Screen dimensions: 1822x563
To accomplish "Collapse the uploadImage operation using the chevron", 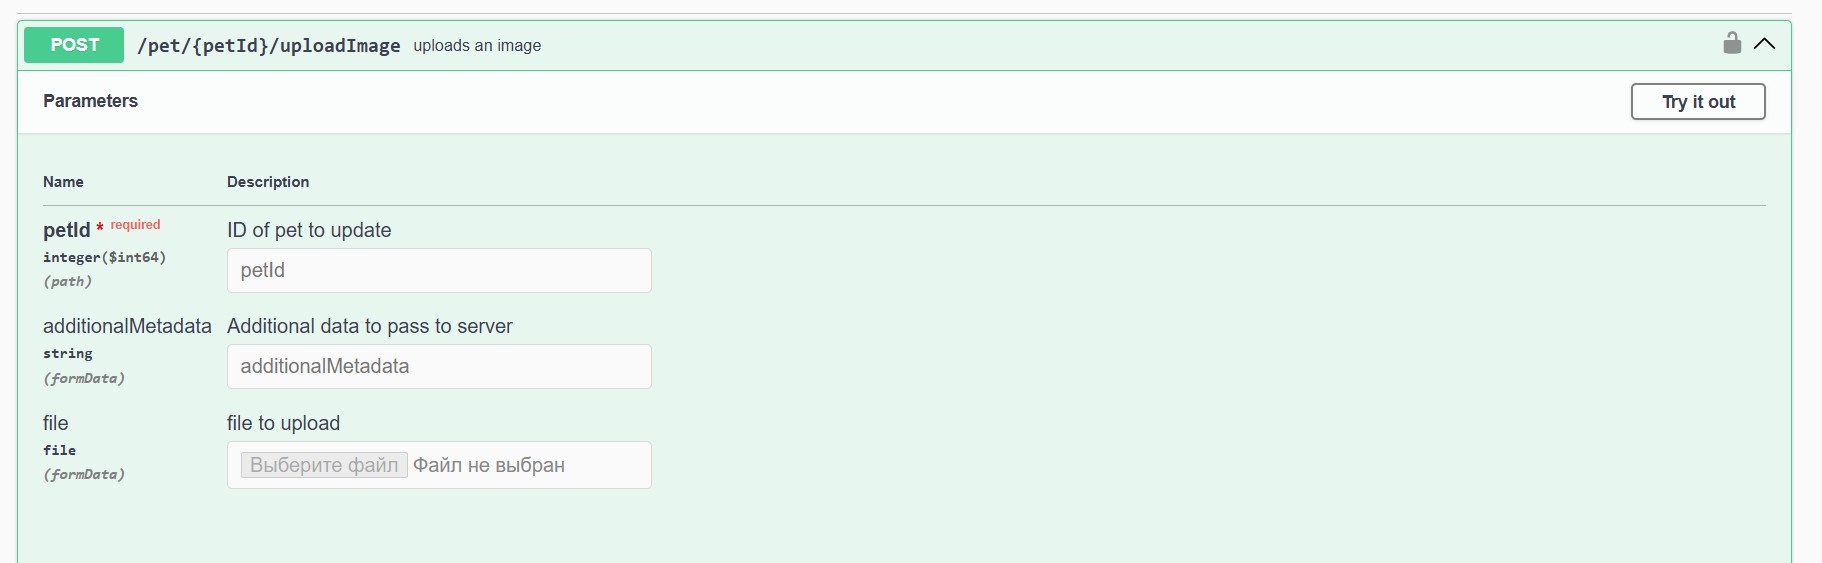I will [x=1764, y=44].
